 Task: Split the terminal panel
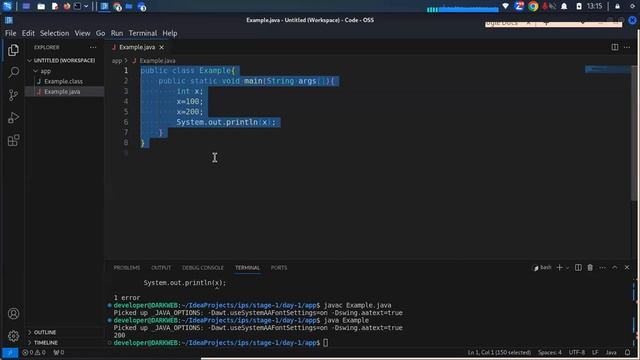click(x=578, y=268)
